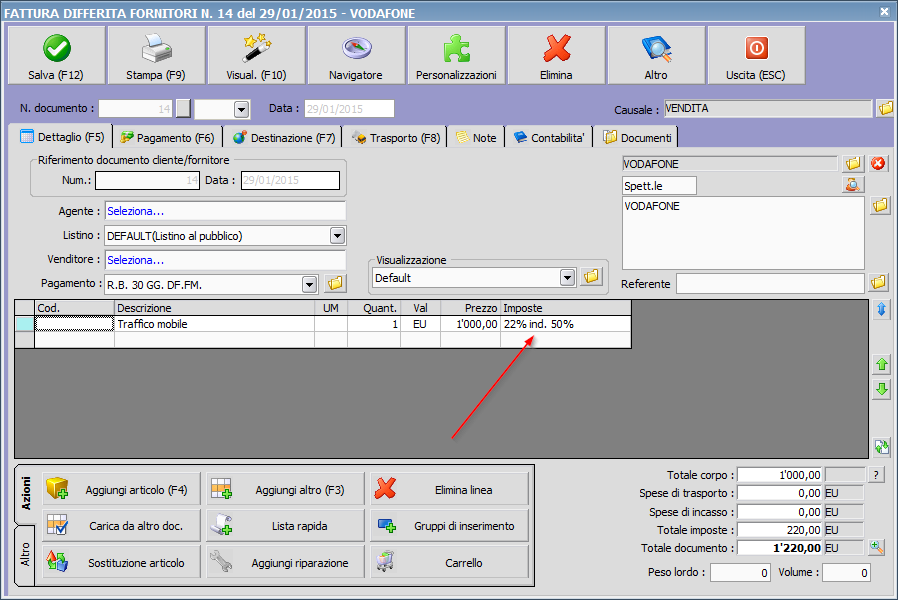
Task: Click Seleziona... link for Agente
Action: coord(136,211)
